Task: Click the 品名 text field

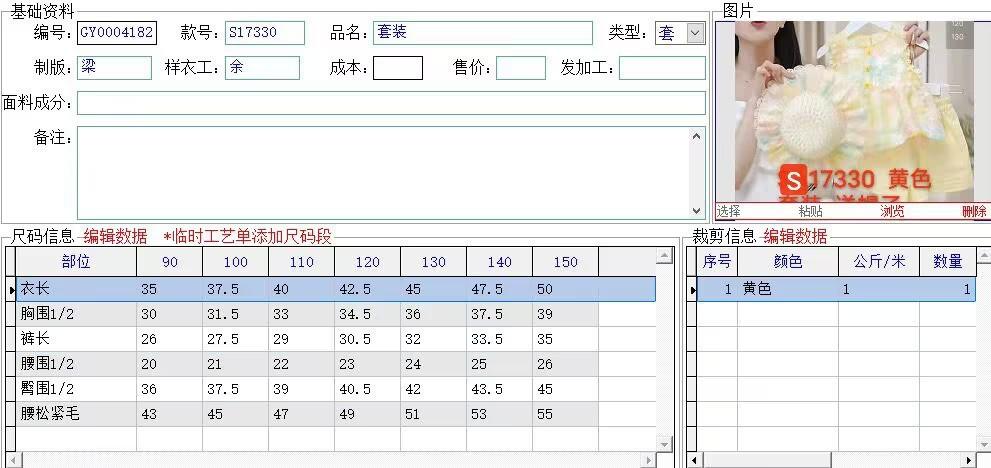Action: point(482,33)
